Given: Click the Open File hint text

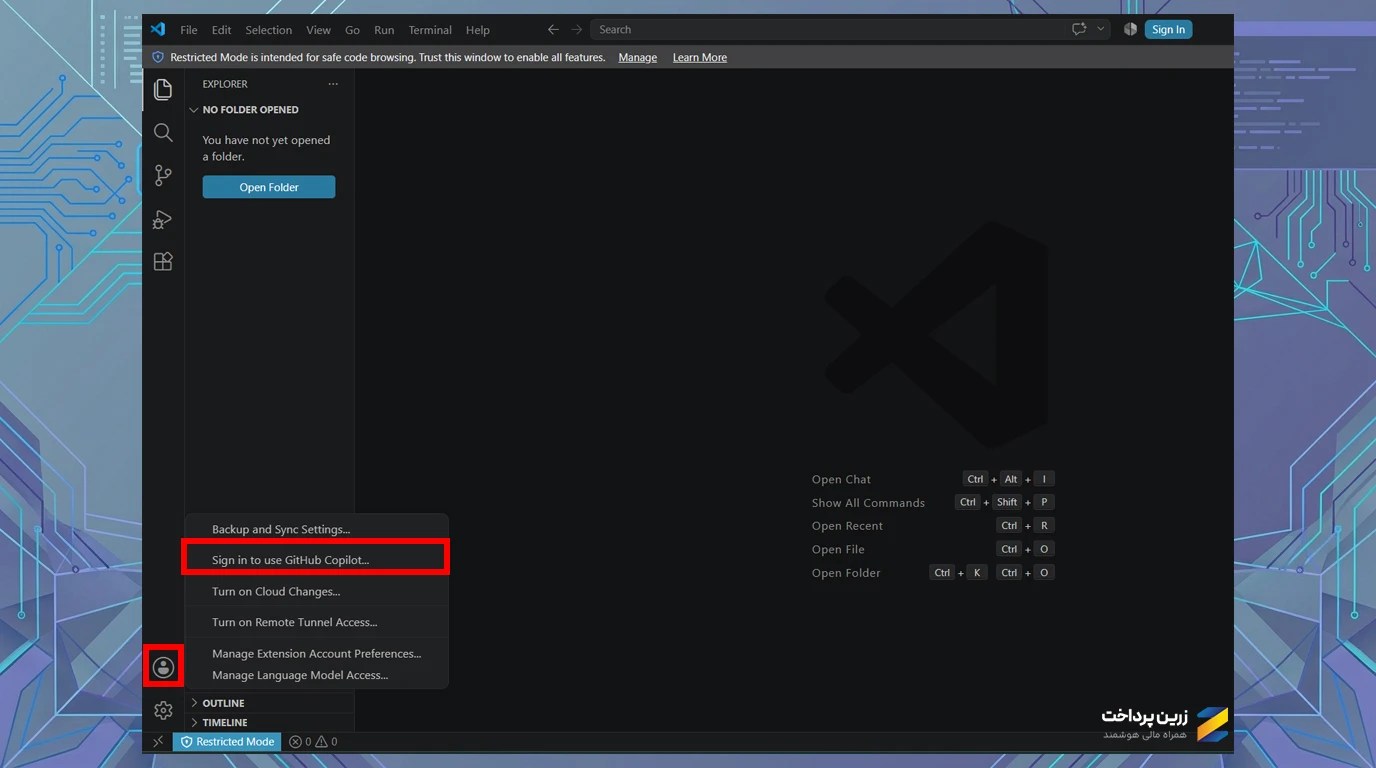Looking at the screenshot, I should (x=838, y=549).
